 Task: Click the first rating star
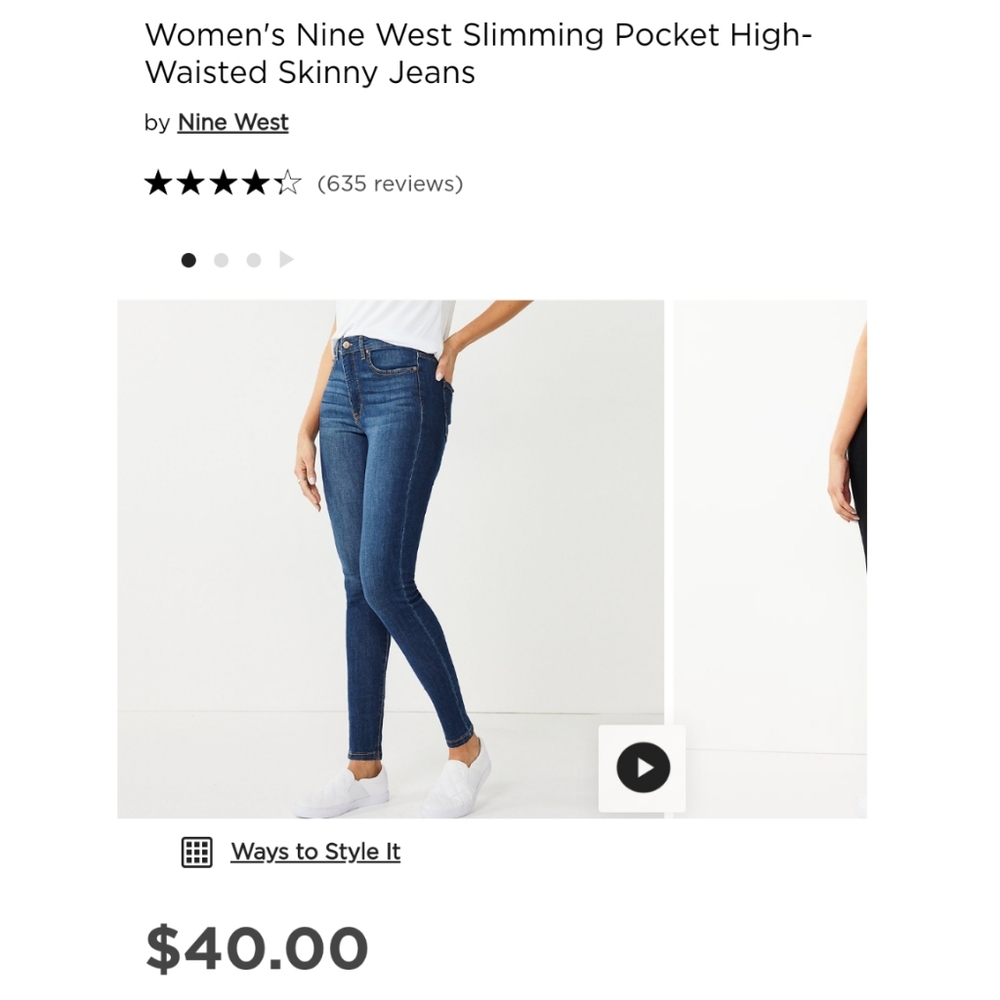(x=161, y=182)
